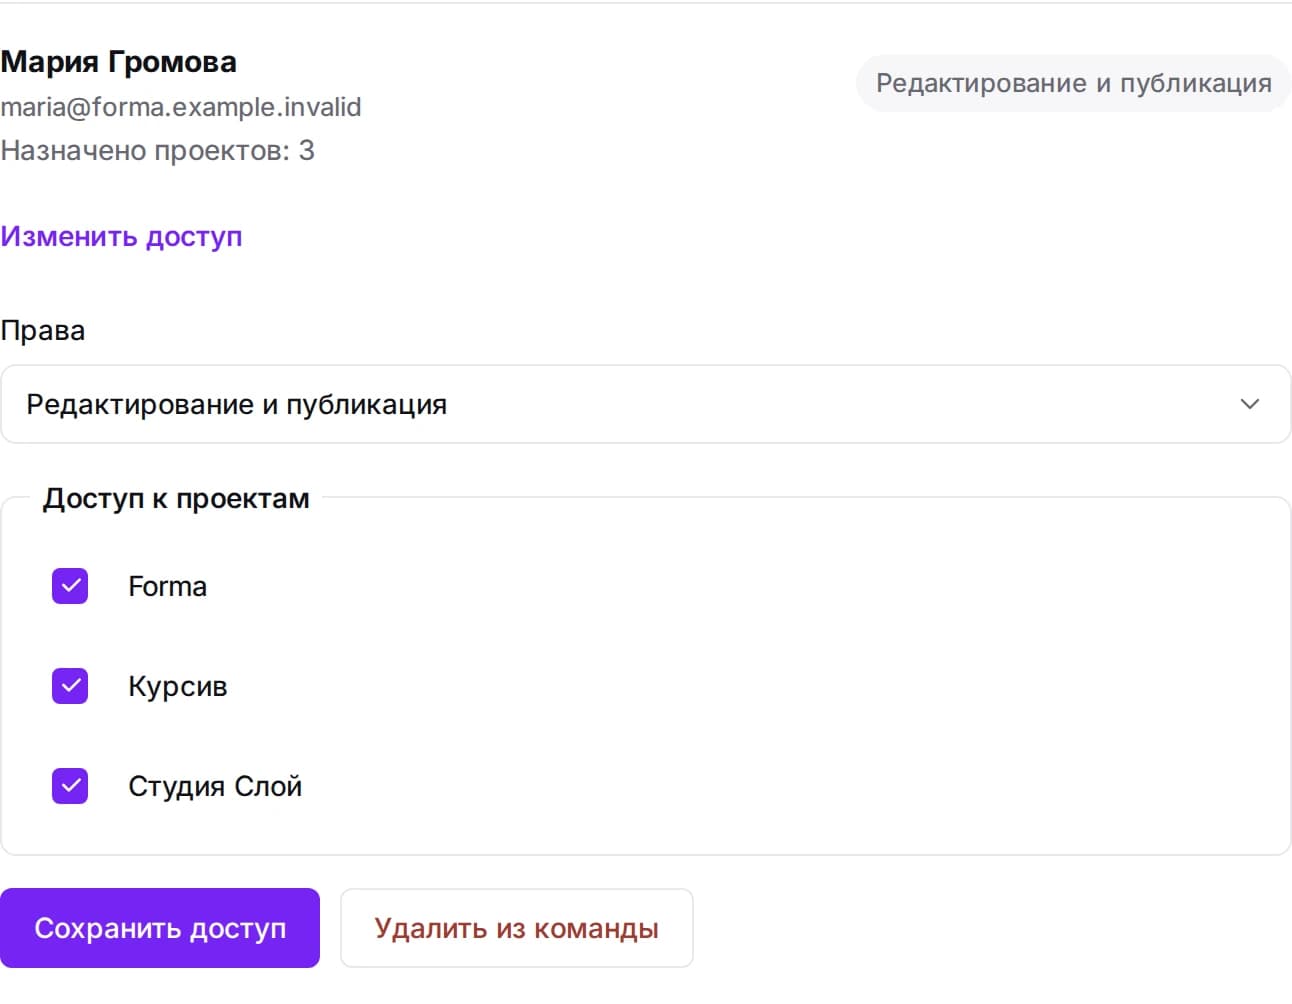This screenshot has height=1004, width=1292.
Task: Click the name Мария Громова
Action: 118,62
